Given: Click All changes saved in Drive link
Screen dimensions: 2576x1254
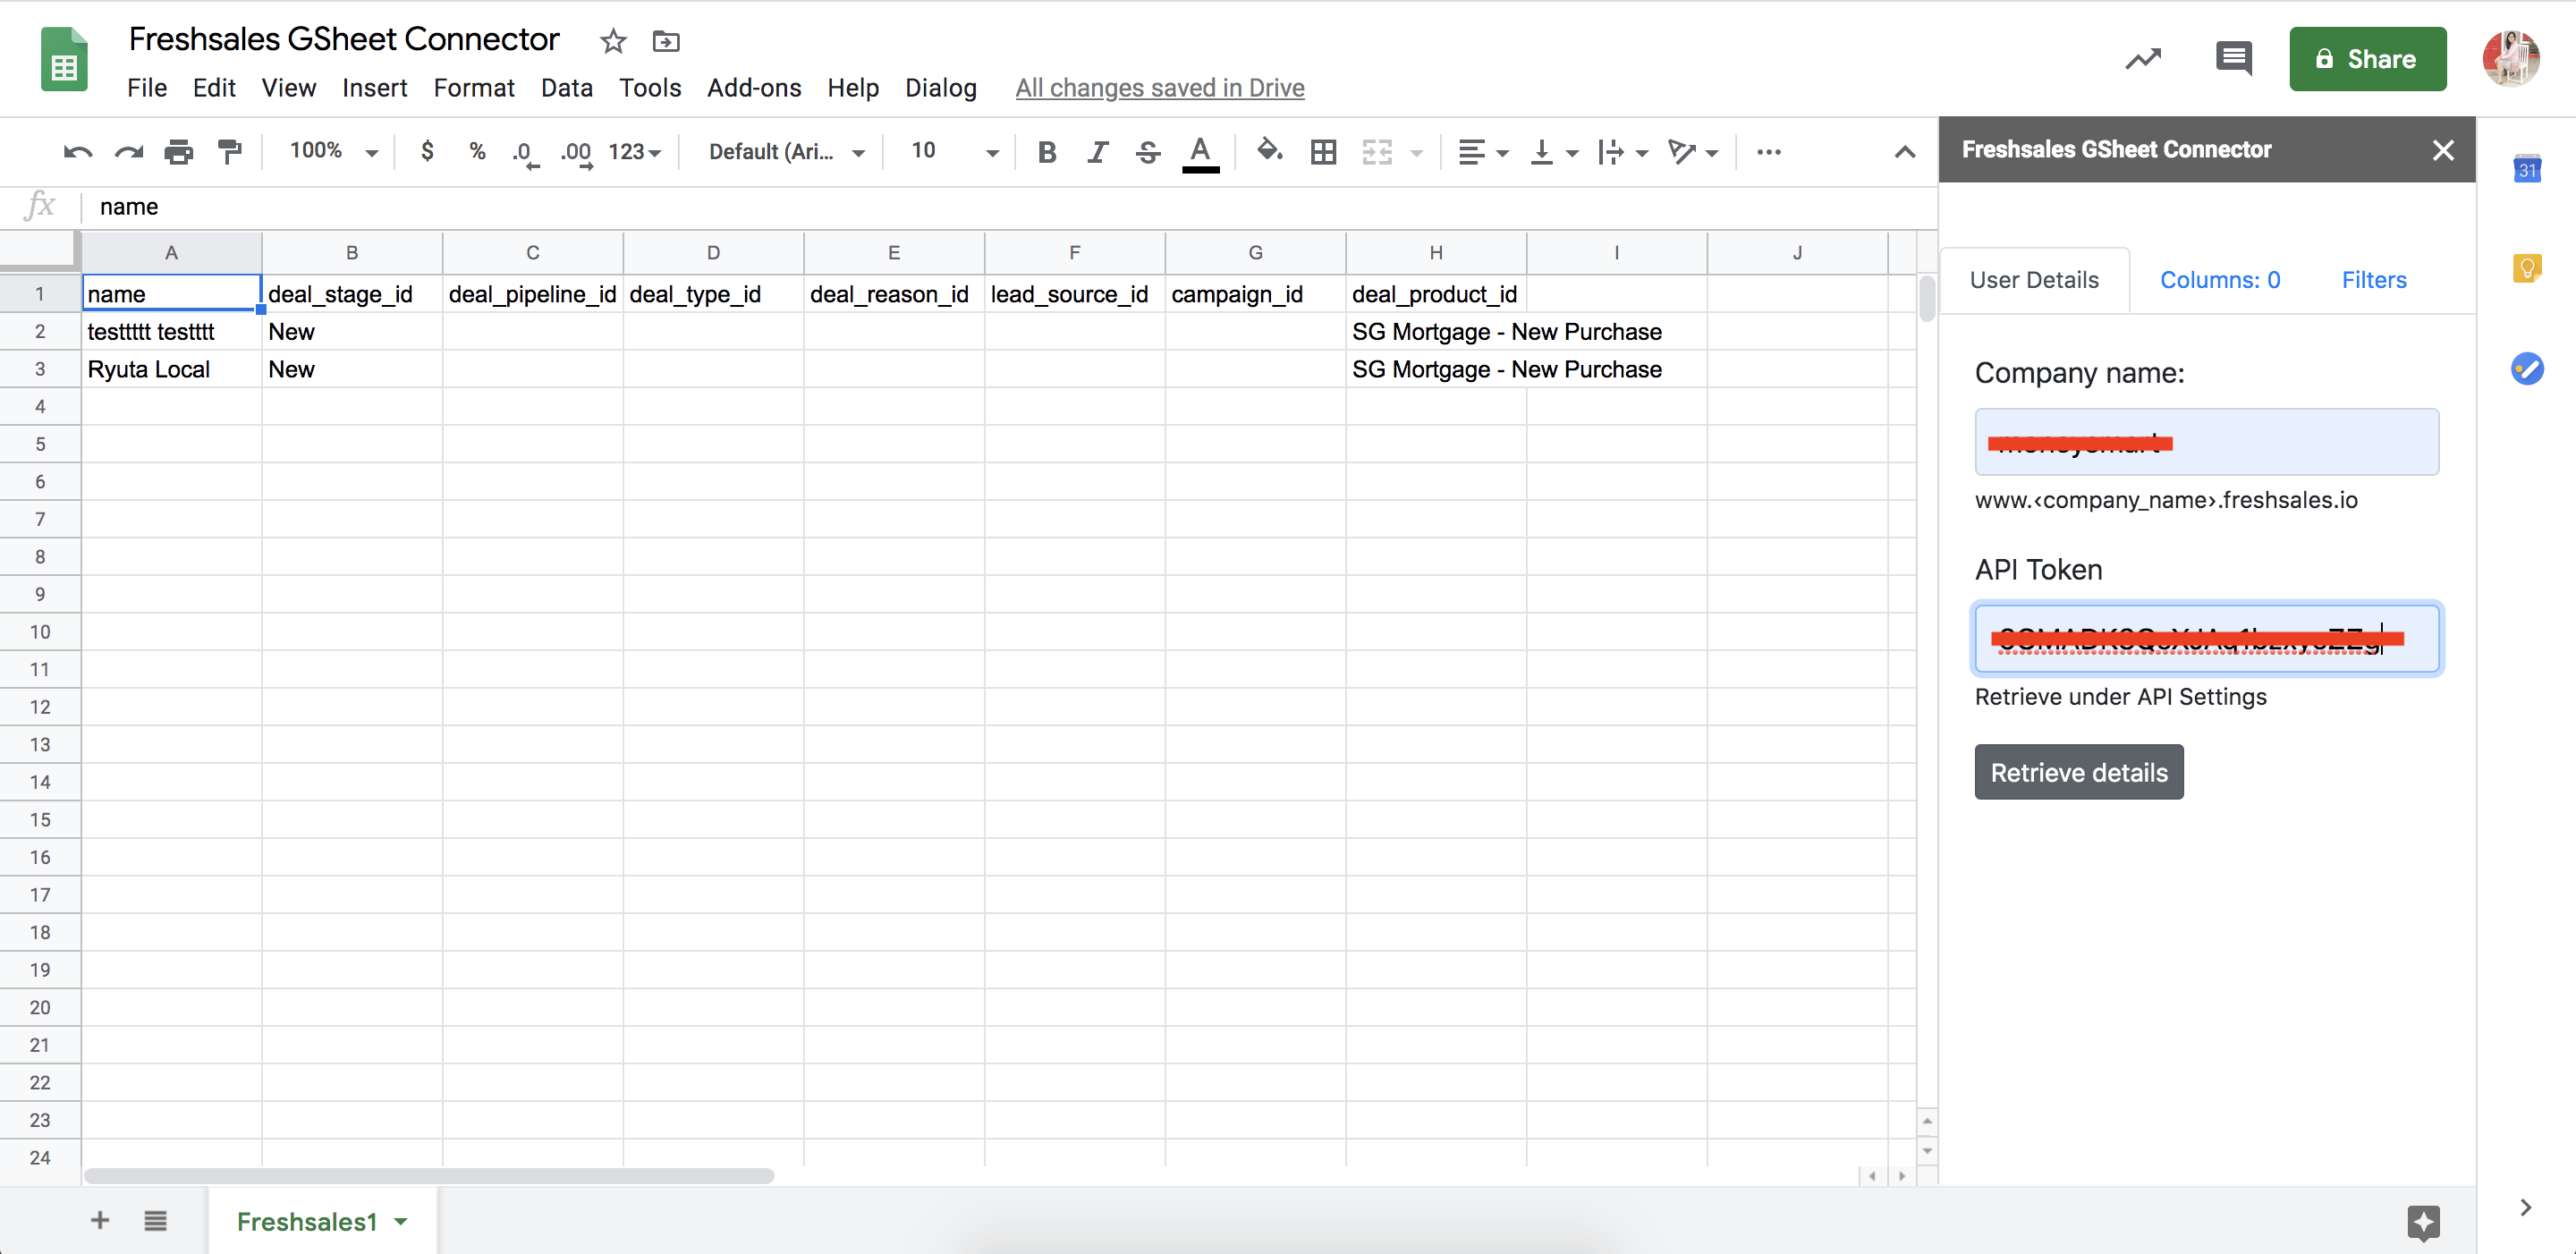Looking at the screenshot, I should click(1160, 88).
